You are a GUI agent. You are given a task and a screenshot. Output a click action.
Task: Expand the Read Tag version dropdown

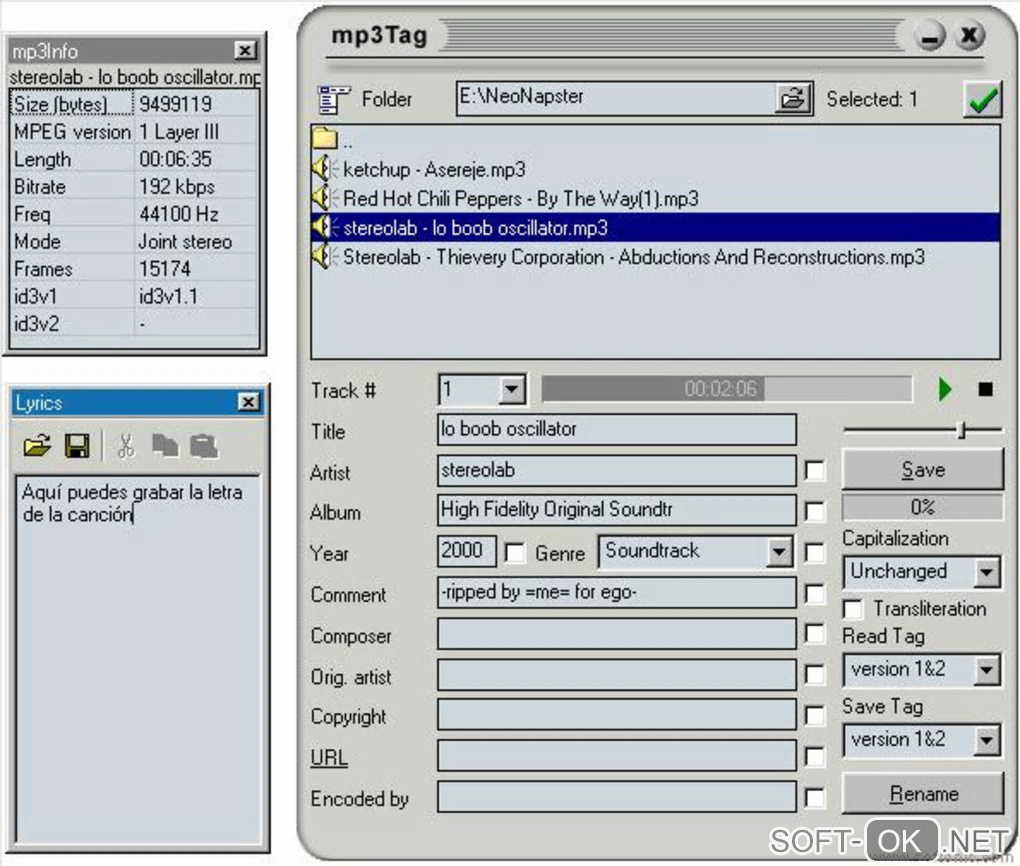pyautogui.click(x=986, y=670)
